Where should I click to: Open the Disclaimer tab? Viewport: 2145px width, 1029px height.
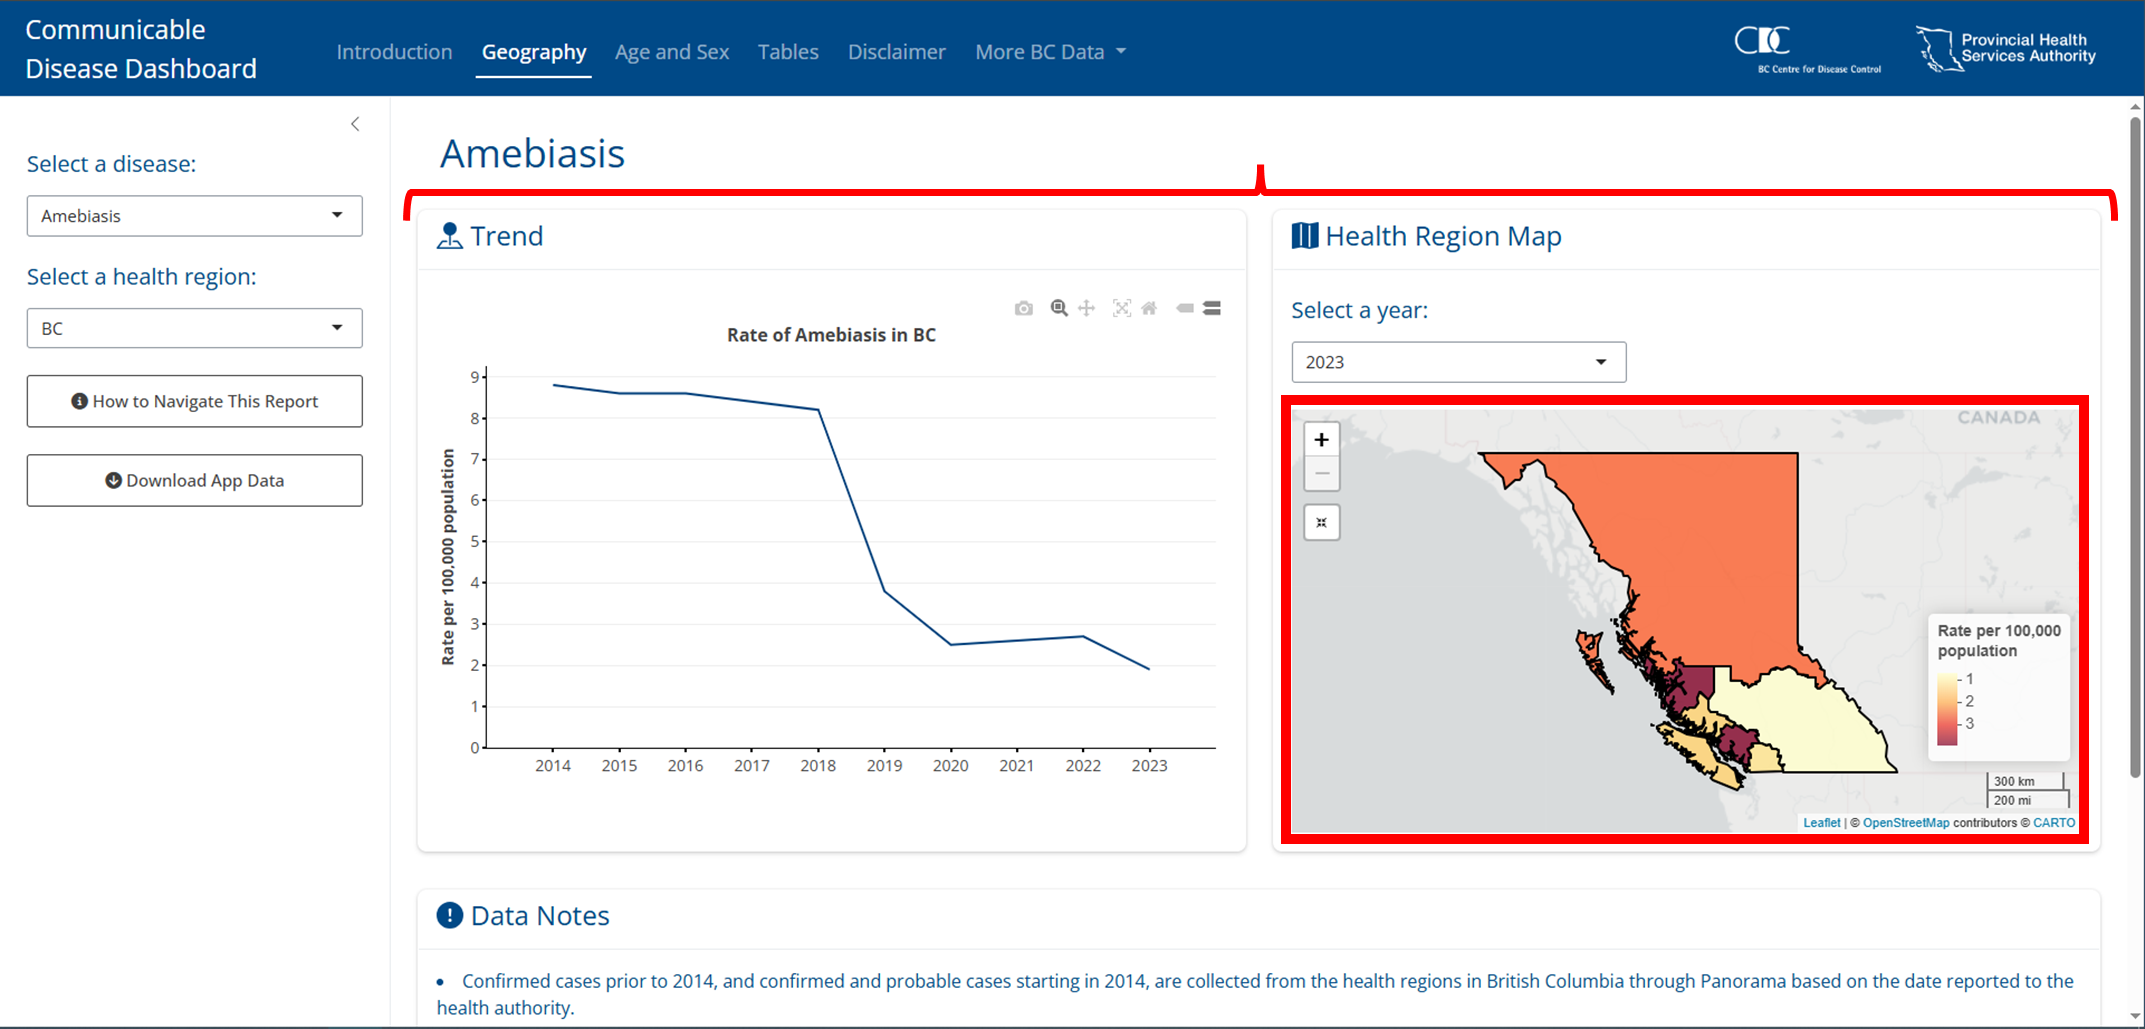[896, 52]
